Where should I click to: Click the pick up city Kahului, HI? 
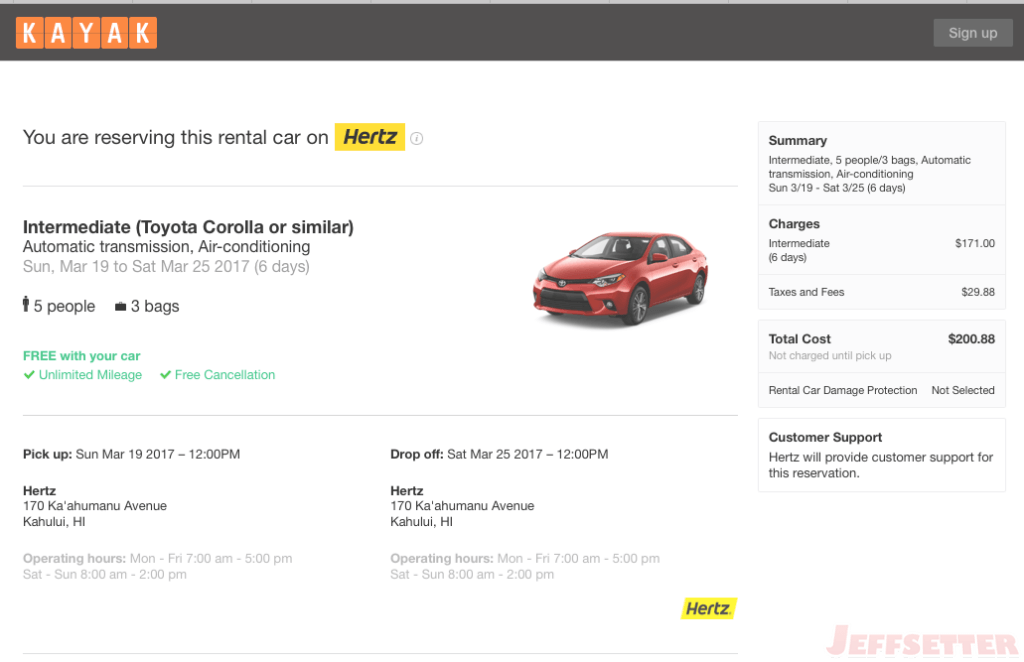click(x=54, y=522)
